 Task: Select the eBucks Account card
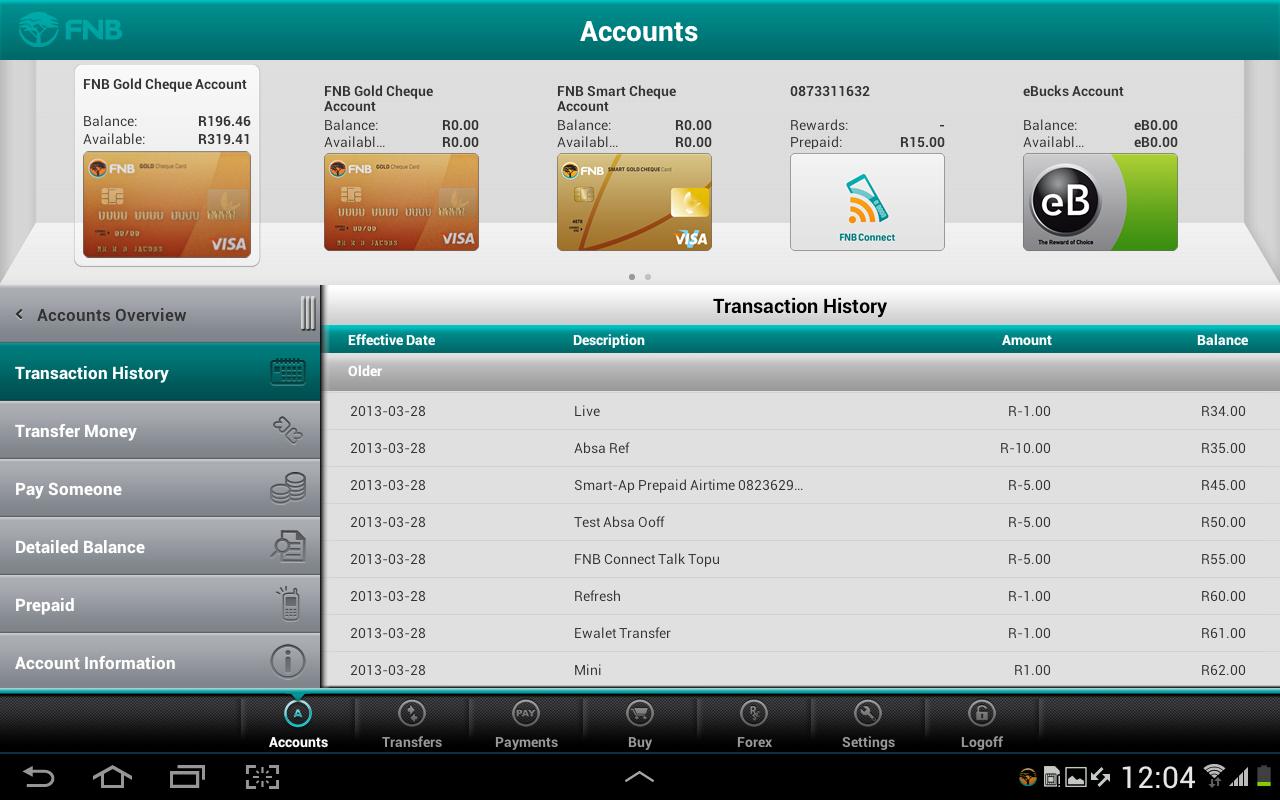coord(1100,166)
